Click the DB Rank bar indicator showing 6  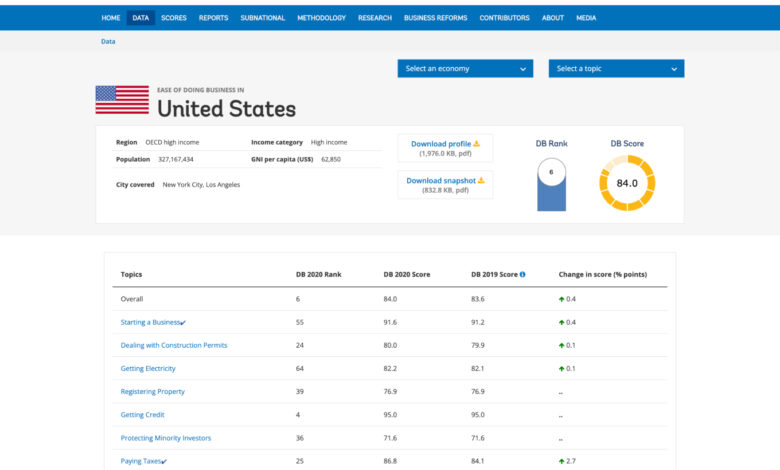point(551,185)
